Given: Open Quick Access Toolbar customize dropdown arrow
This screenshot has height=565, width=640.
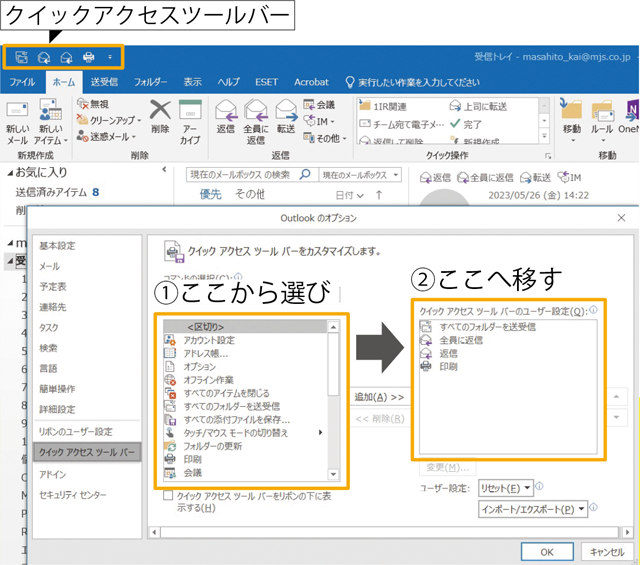Looking at the screenshot, I should [x=110, y=57].
